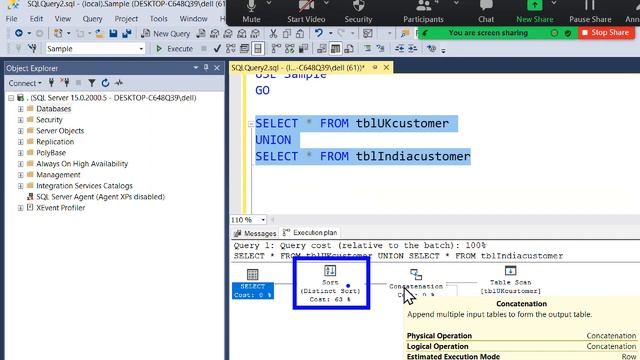The image size is (640, 360).
Task: Click the Display Estimated Execution Plan icon
Action: [x=231, y=49]
